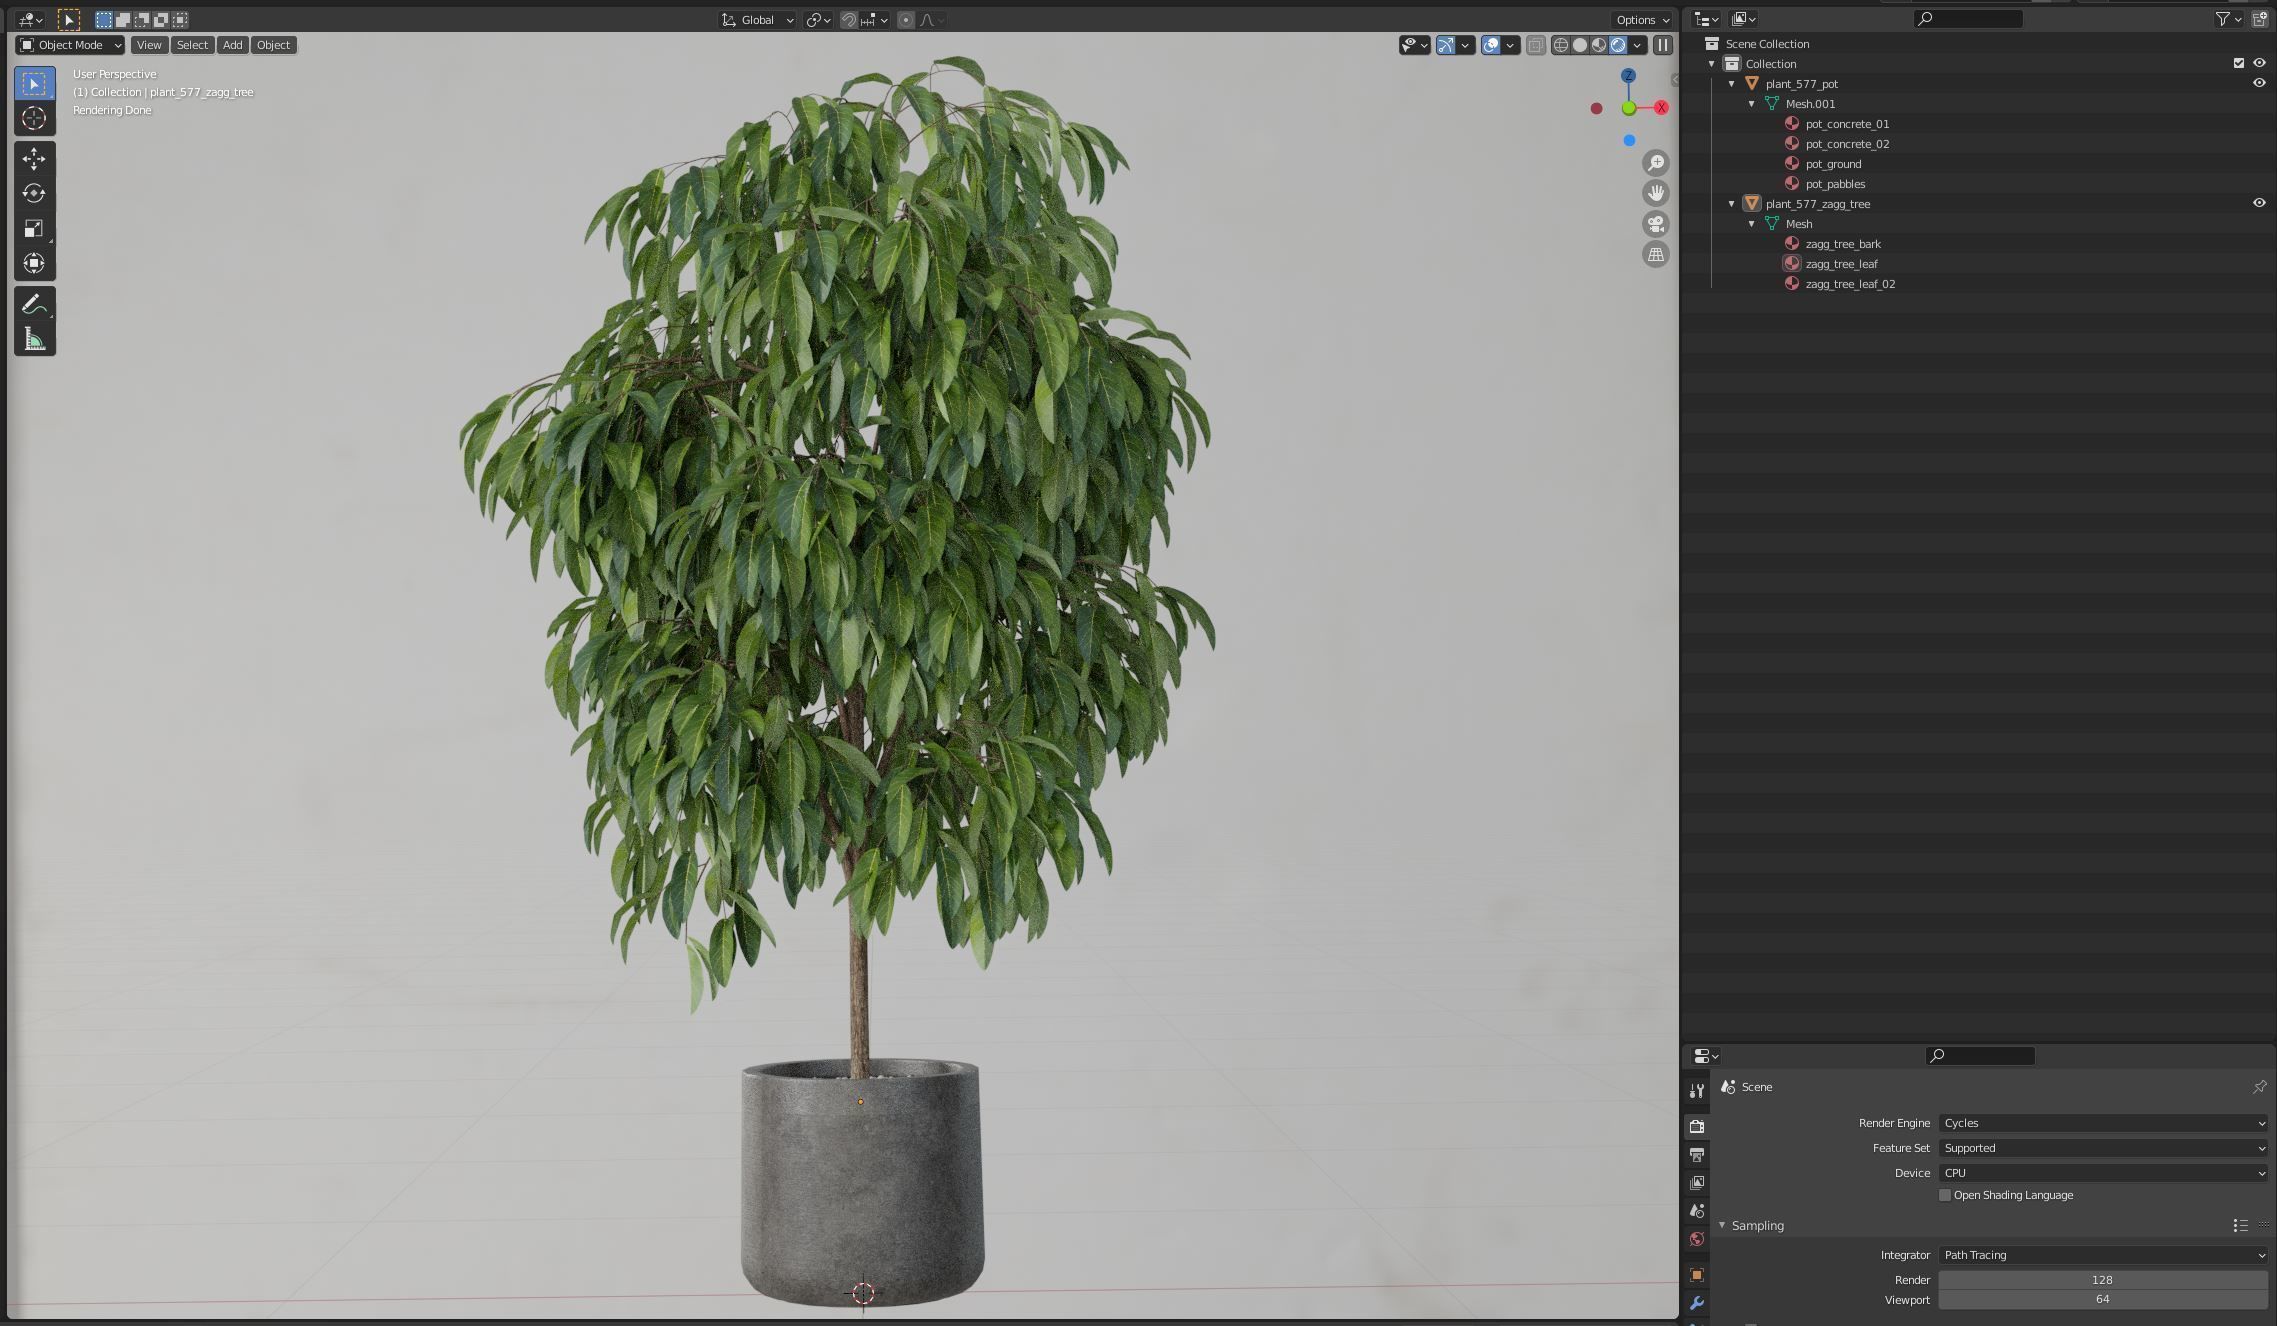Click the Options button
The width and height of the screenshot is (2277, 1326).
(1641, 20)
